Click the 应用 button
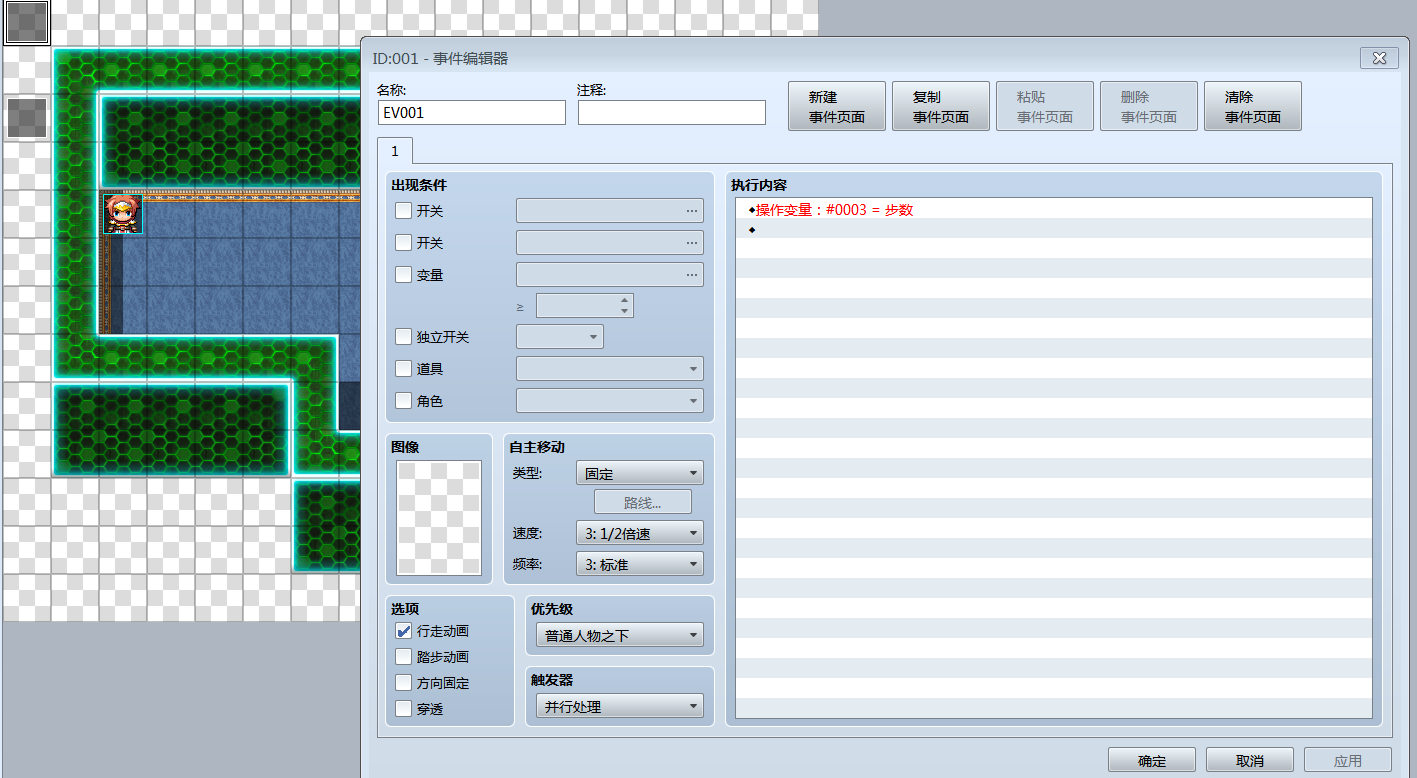Screen dimensions: 1417x778 point(1348,761)
